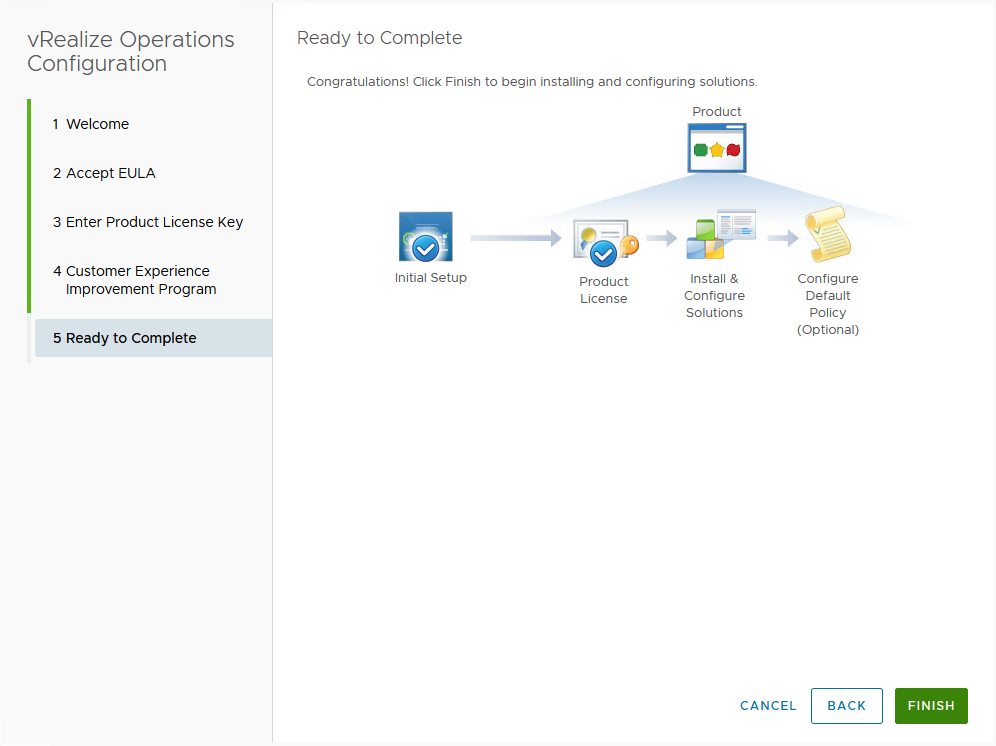This screenshot has height=746, width=996.
Task: Click the Back button
Action: (846, 705)
